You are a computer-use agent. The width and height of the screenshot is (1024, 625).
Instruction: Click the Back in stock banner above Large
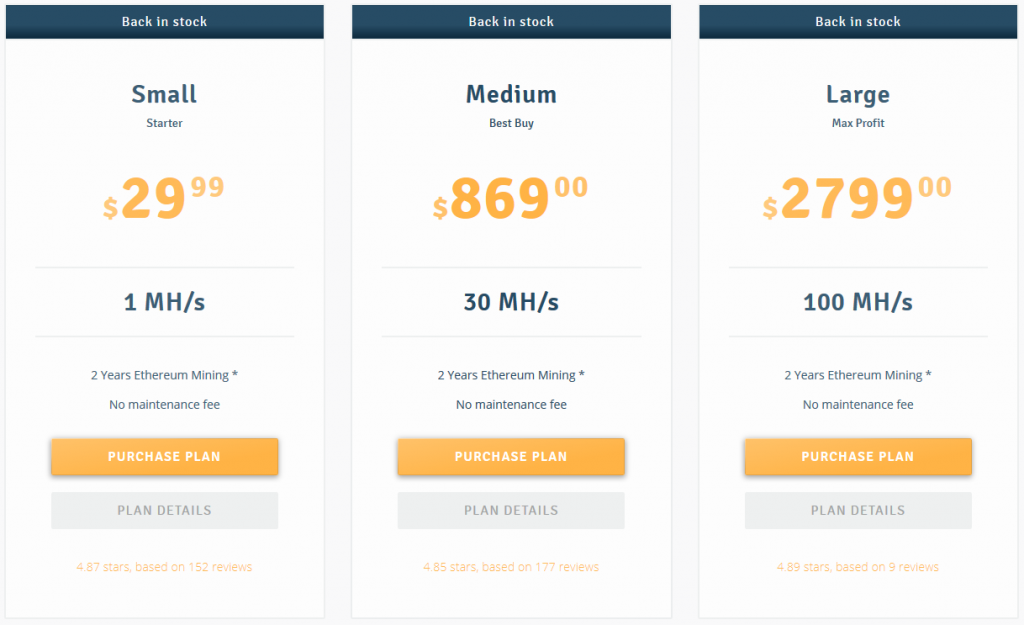coord(858,22)
